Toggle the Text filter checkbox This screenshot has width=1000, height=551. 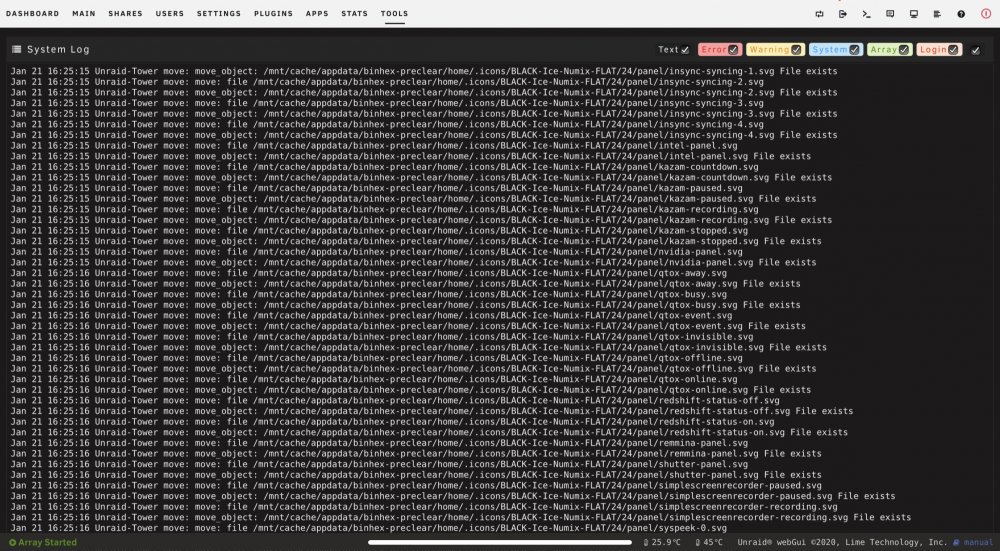click(685, 50)
